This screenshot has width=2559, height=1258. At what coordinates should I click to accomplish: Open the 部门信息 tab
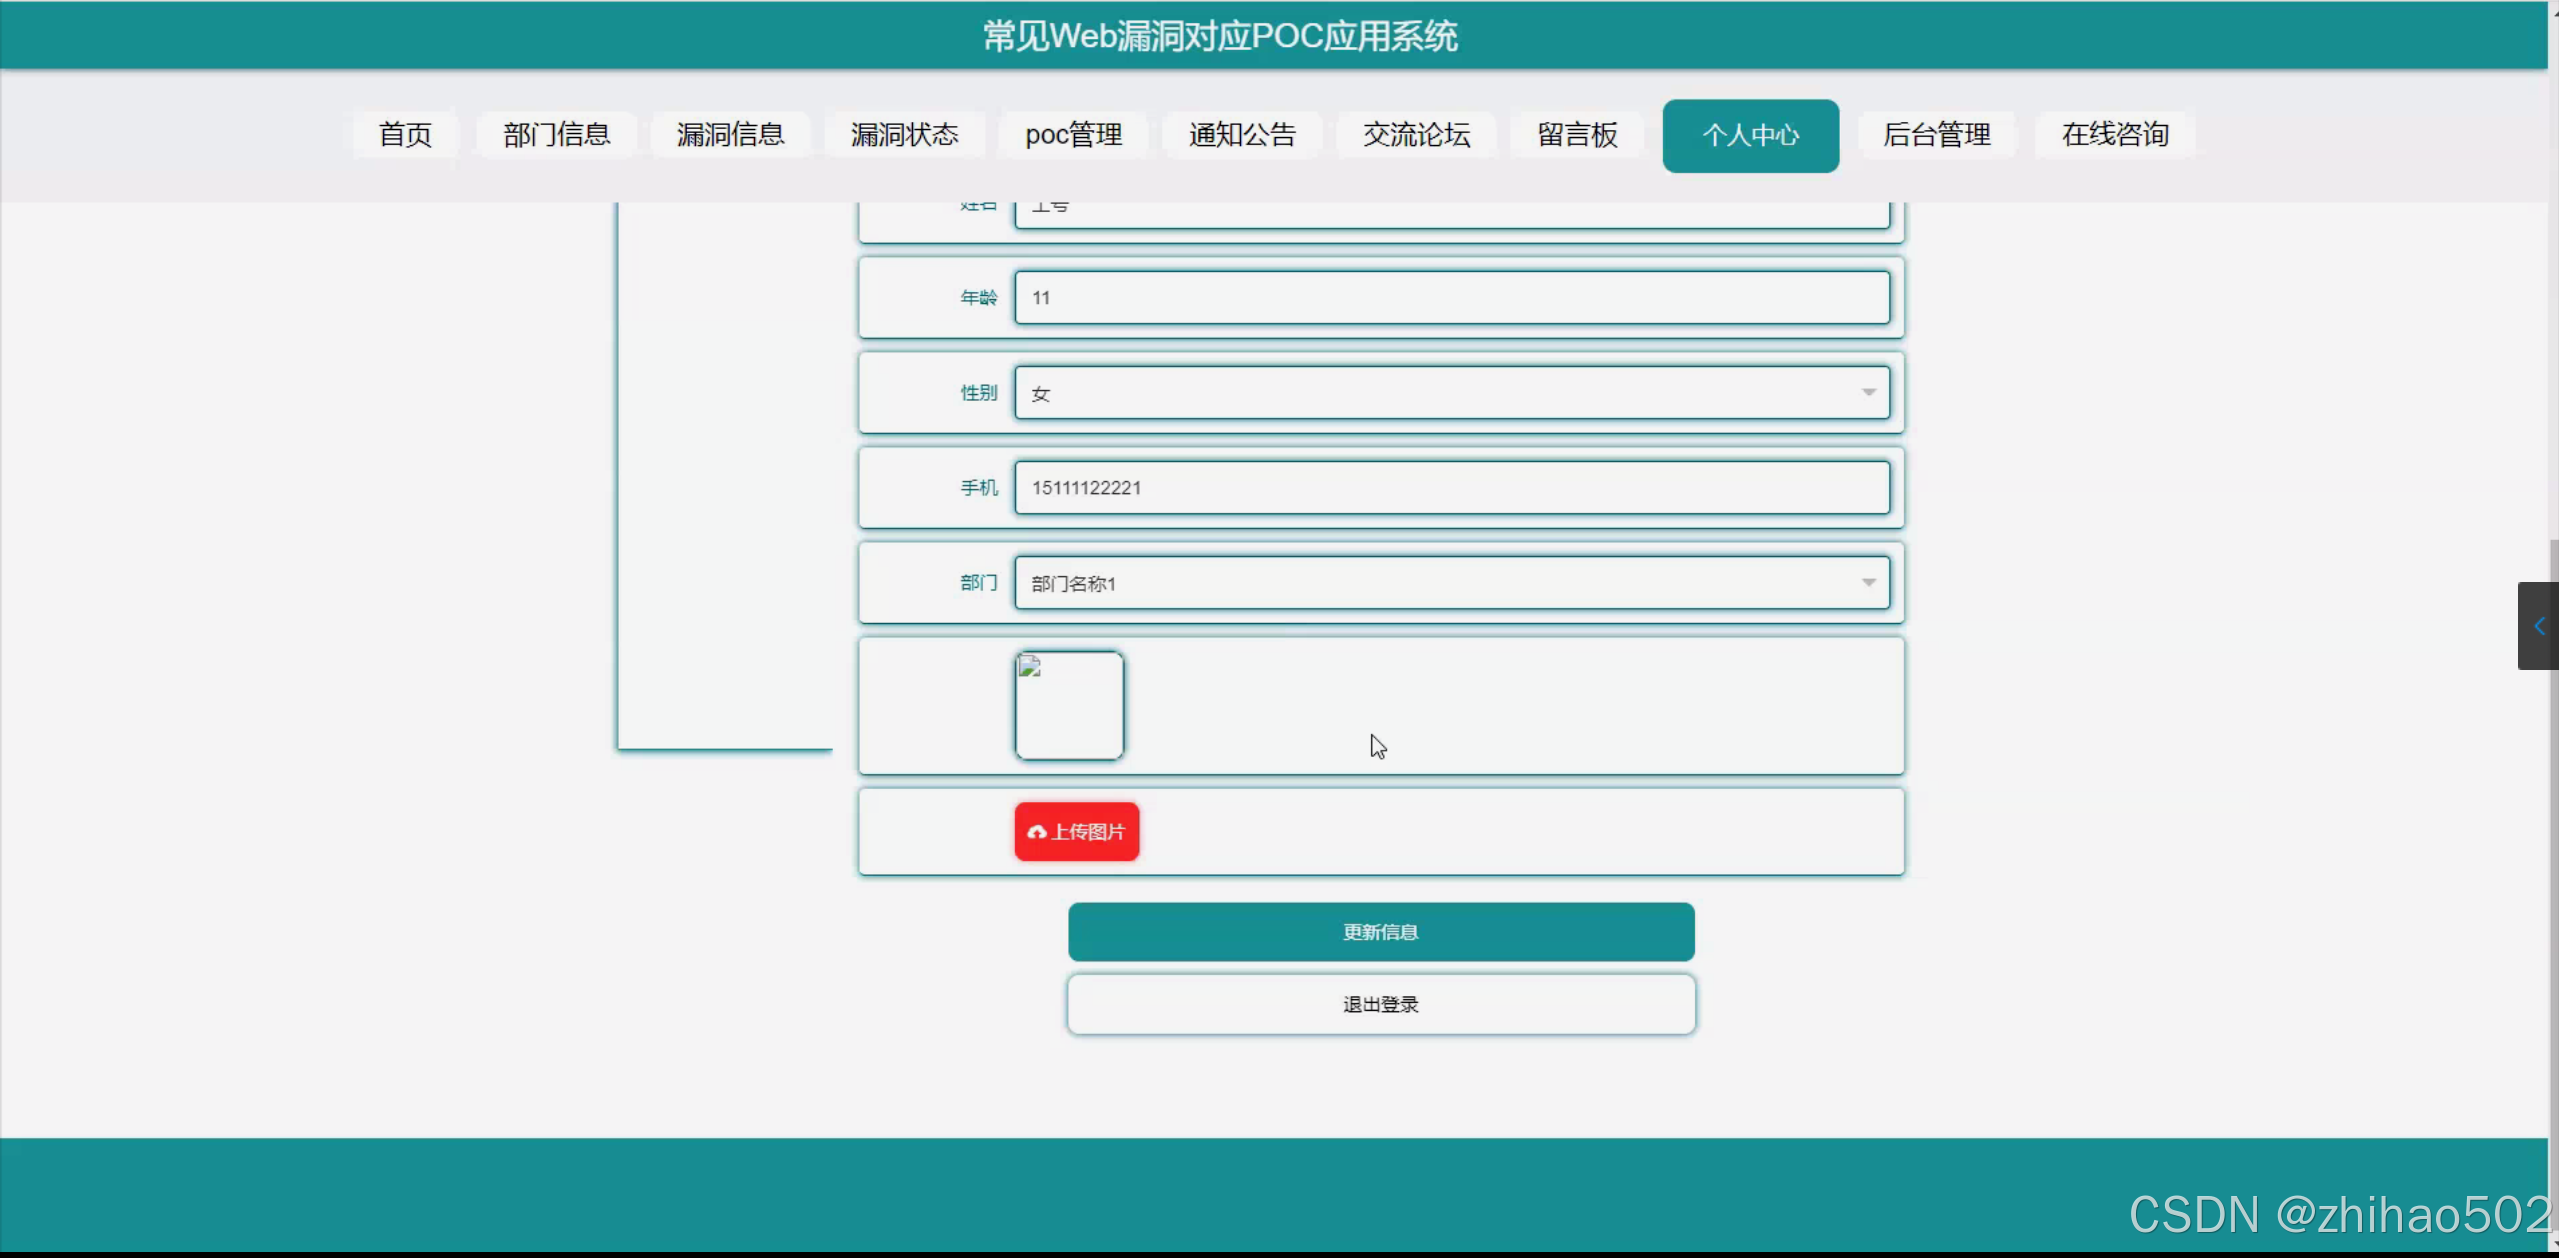pos(556,134)
